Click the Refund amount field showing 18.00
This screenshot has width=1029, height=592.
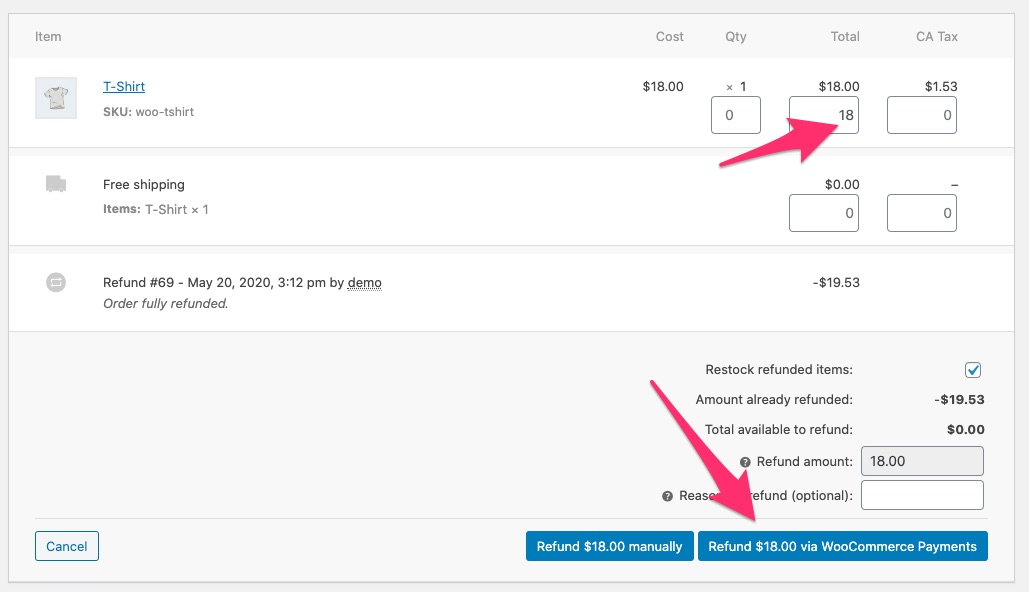pos(921,460)
